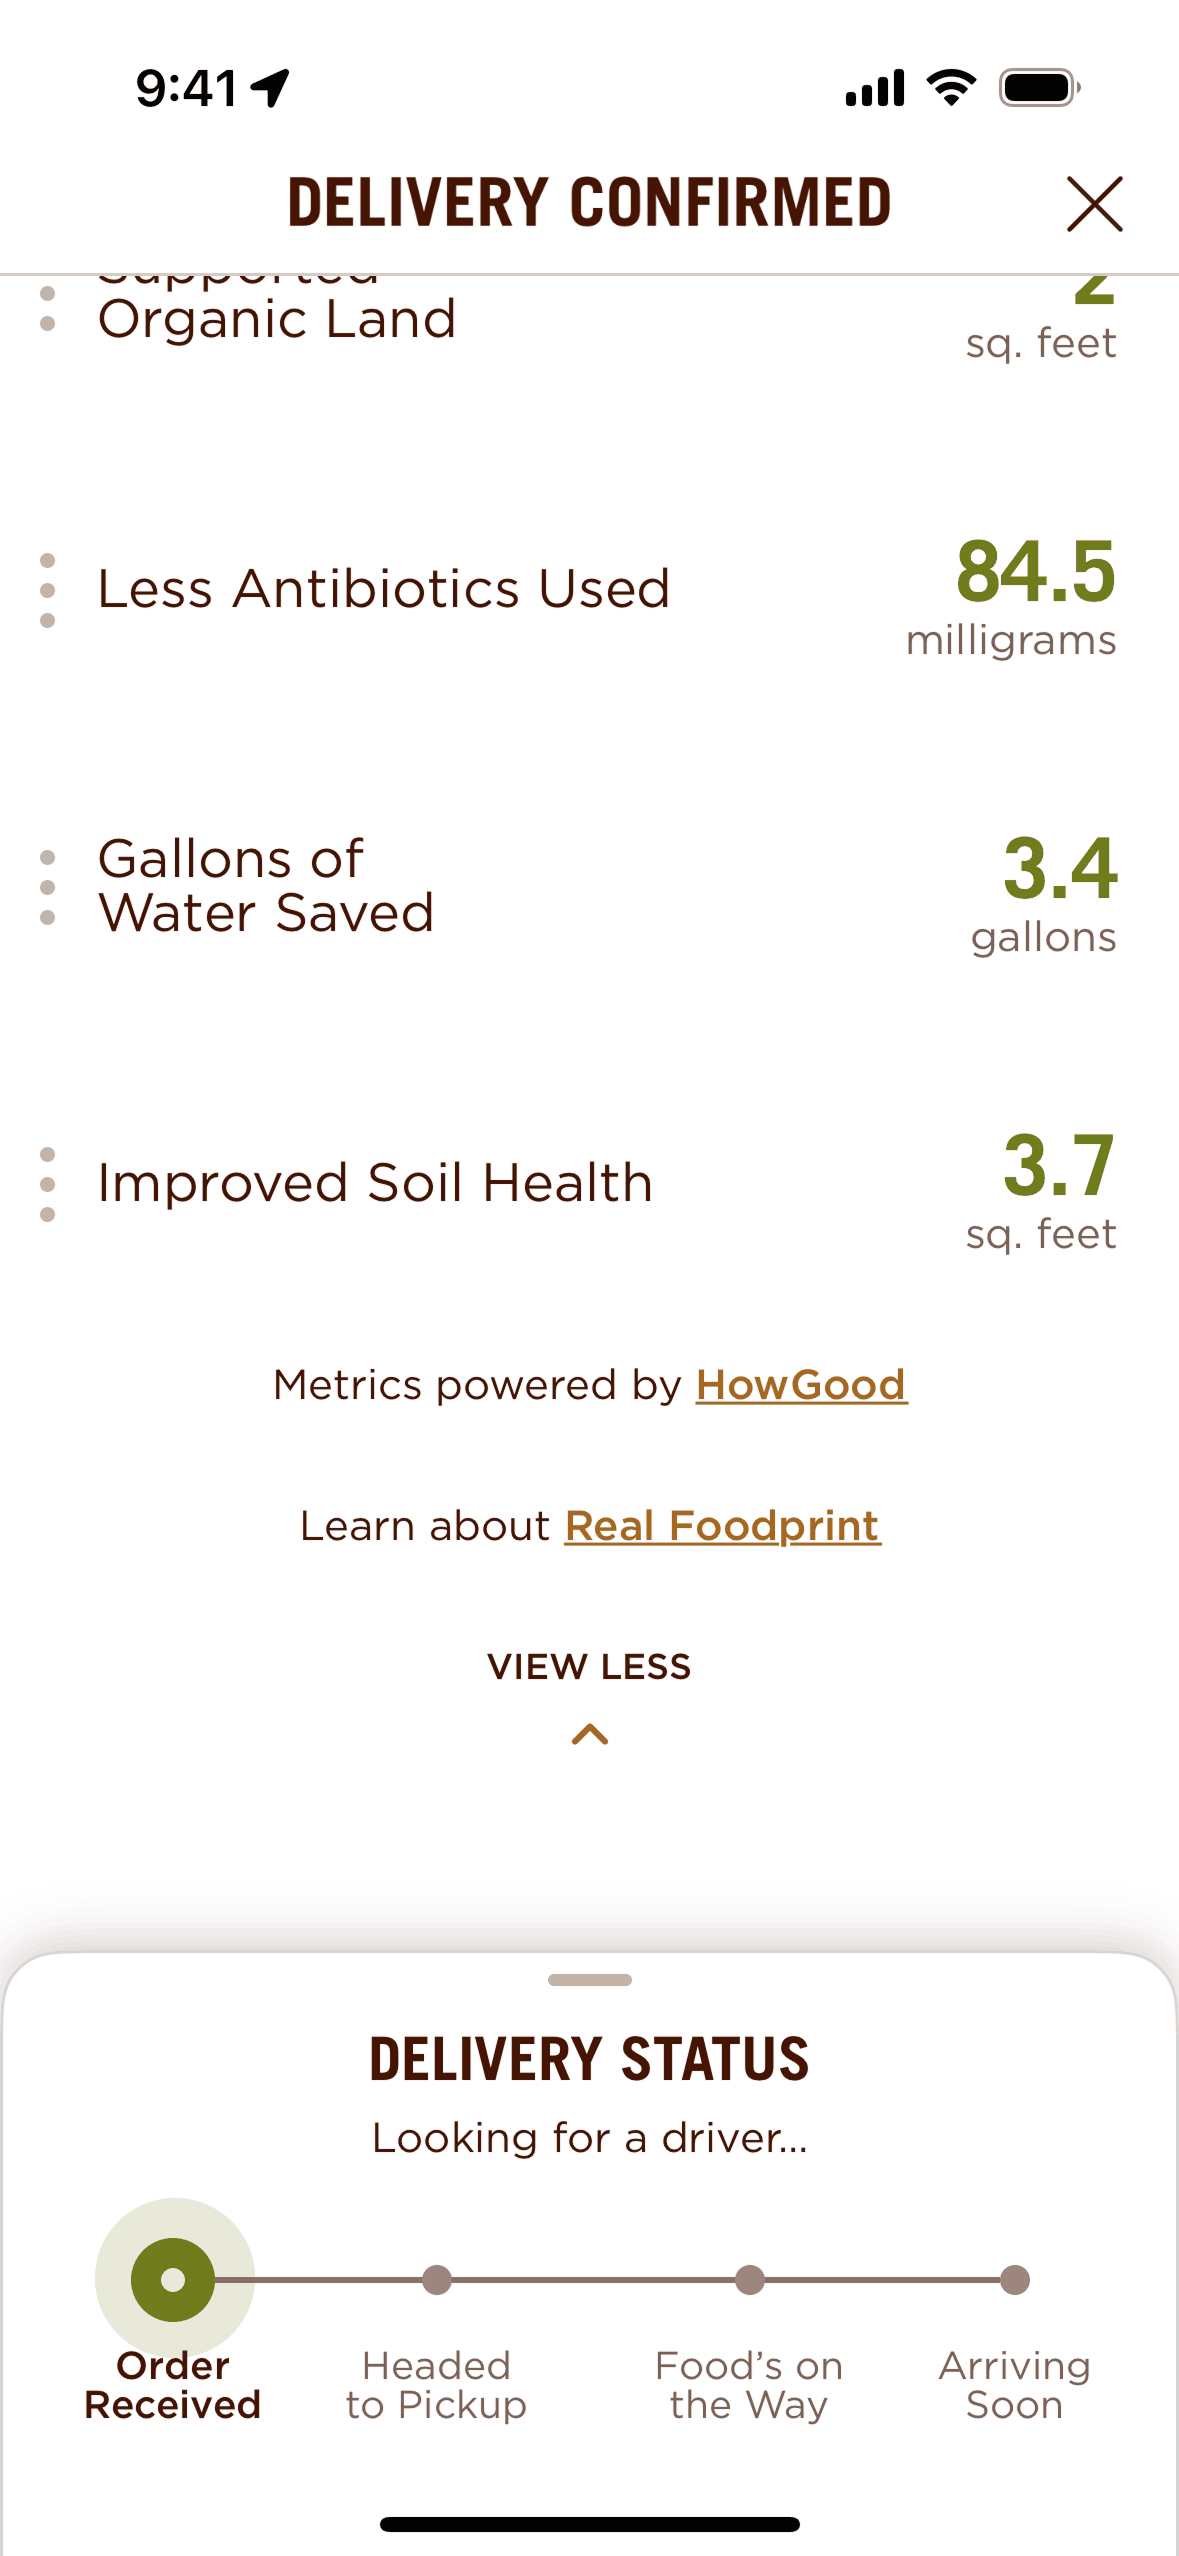Open the Real Foodprint link
This screenshot has width=1179, height=2556.
point(722,1526)
